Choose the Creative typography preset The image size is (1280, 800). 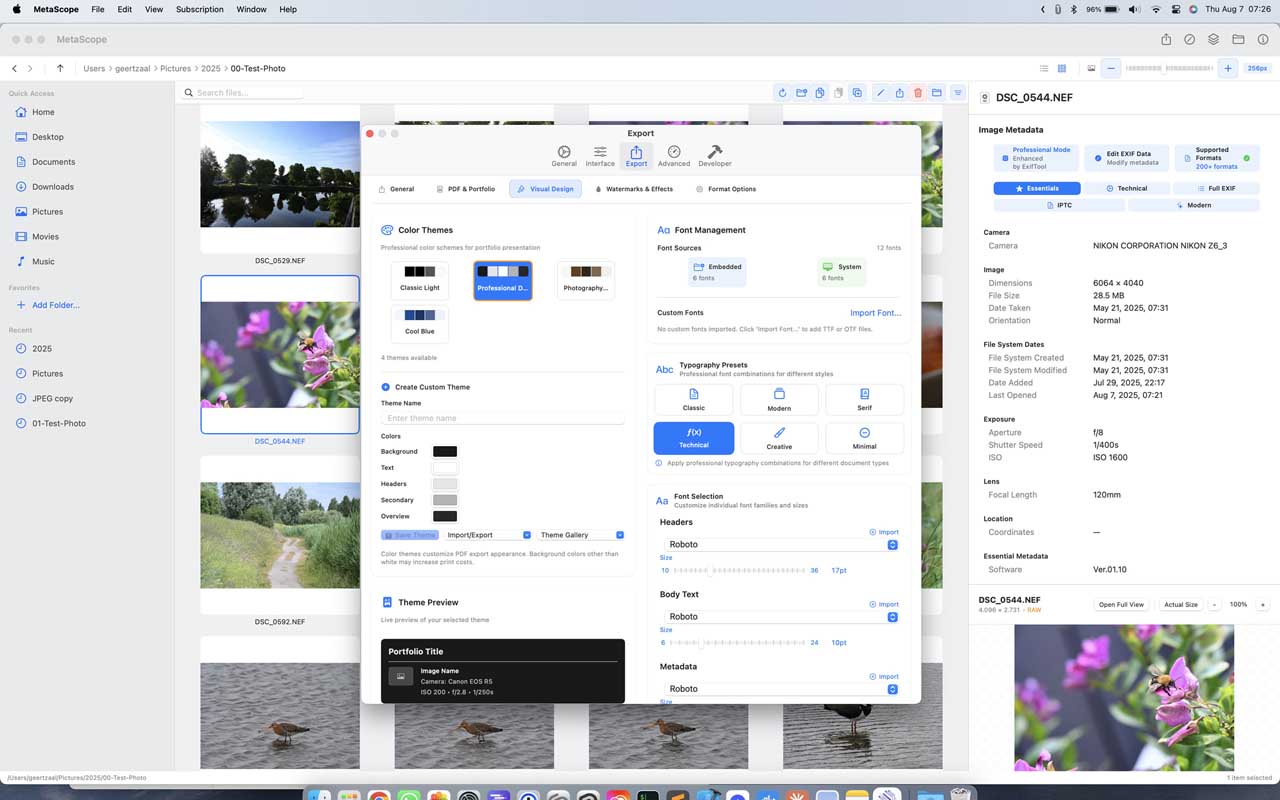pos(779,438)
